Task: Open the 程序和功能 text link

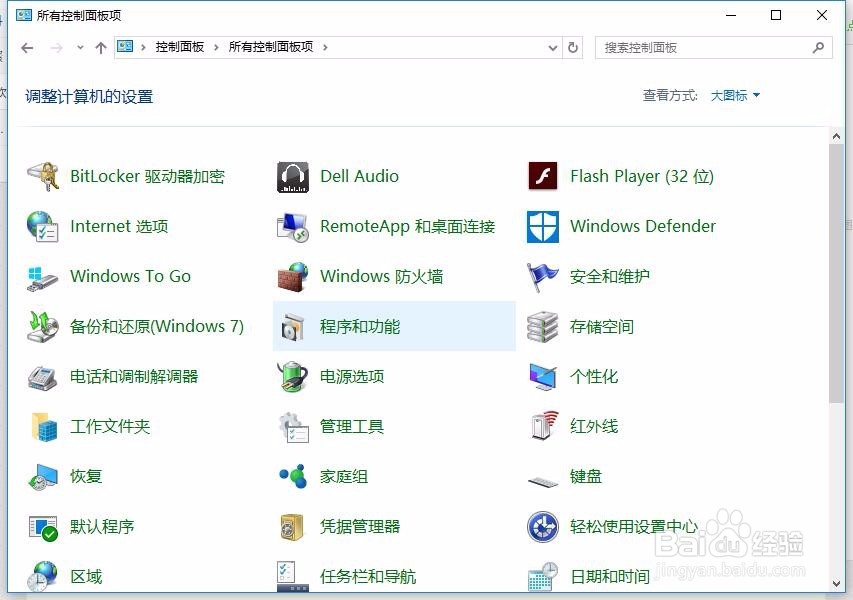Action: point(360,326)
